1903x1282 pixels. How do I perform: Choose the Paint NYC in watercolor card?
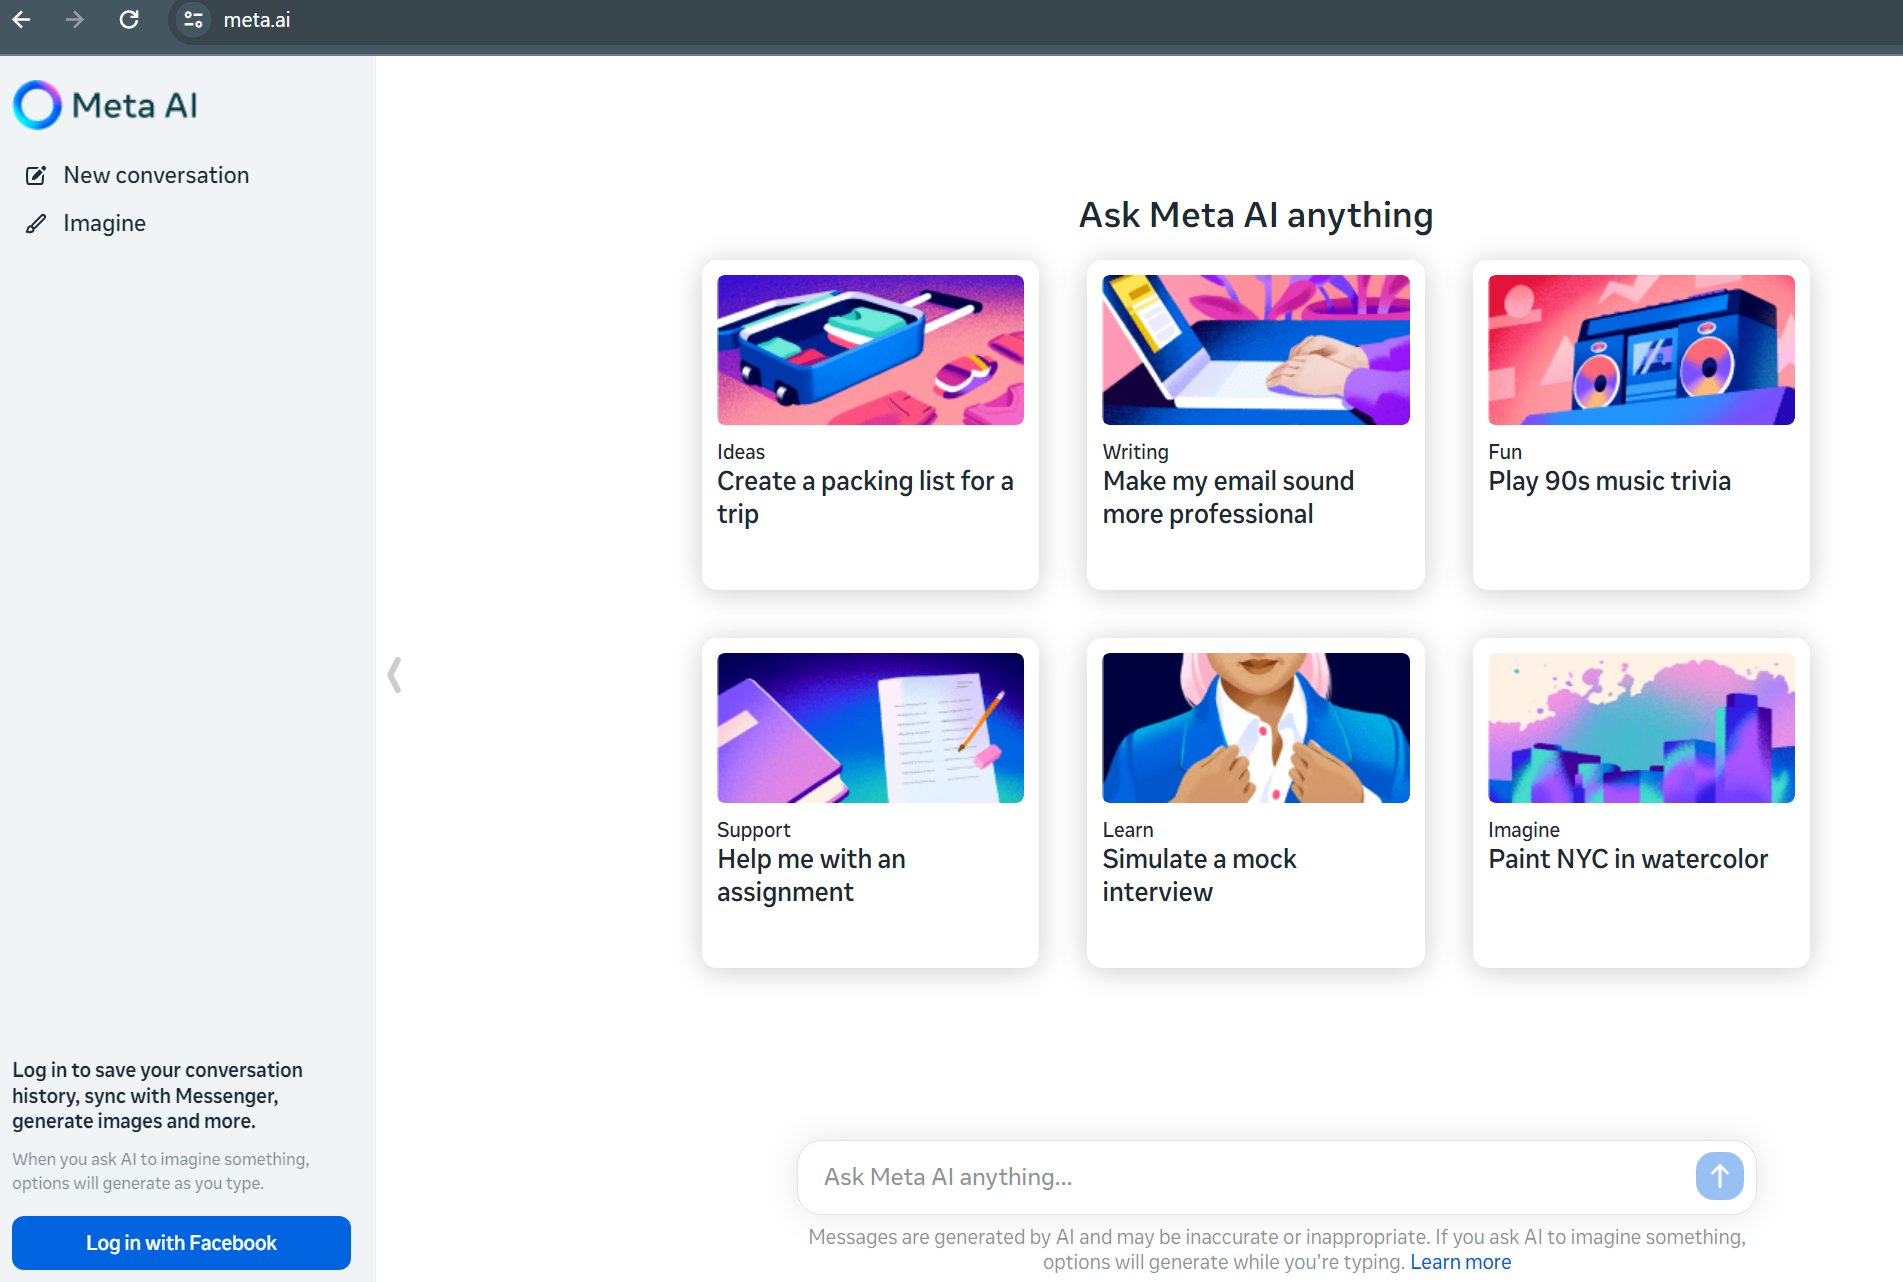[1640, 803]
